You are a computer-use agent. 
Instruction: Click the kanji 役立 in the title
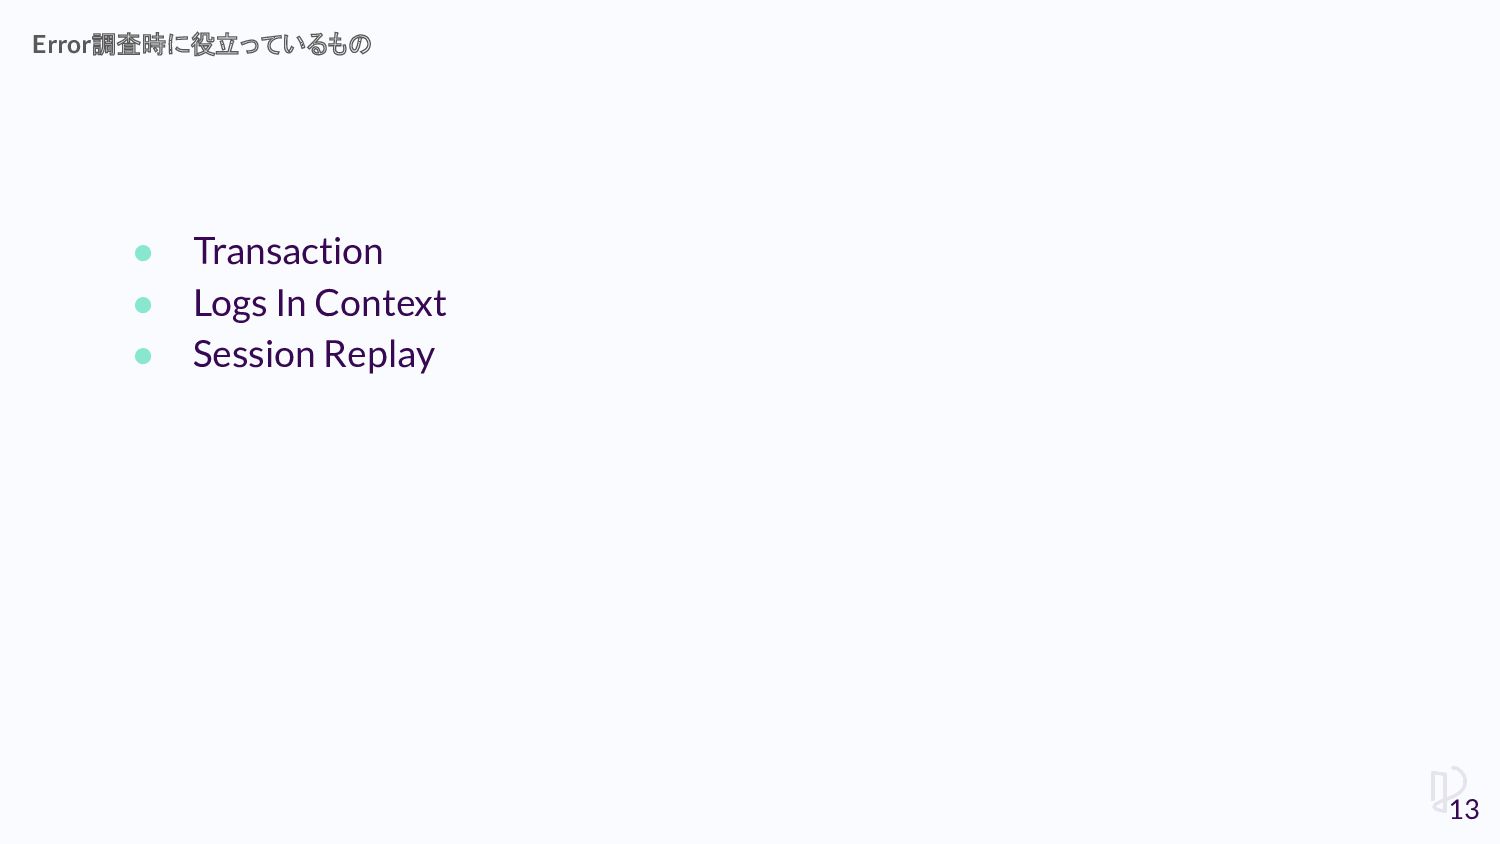point(215,45)
